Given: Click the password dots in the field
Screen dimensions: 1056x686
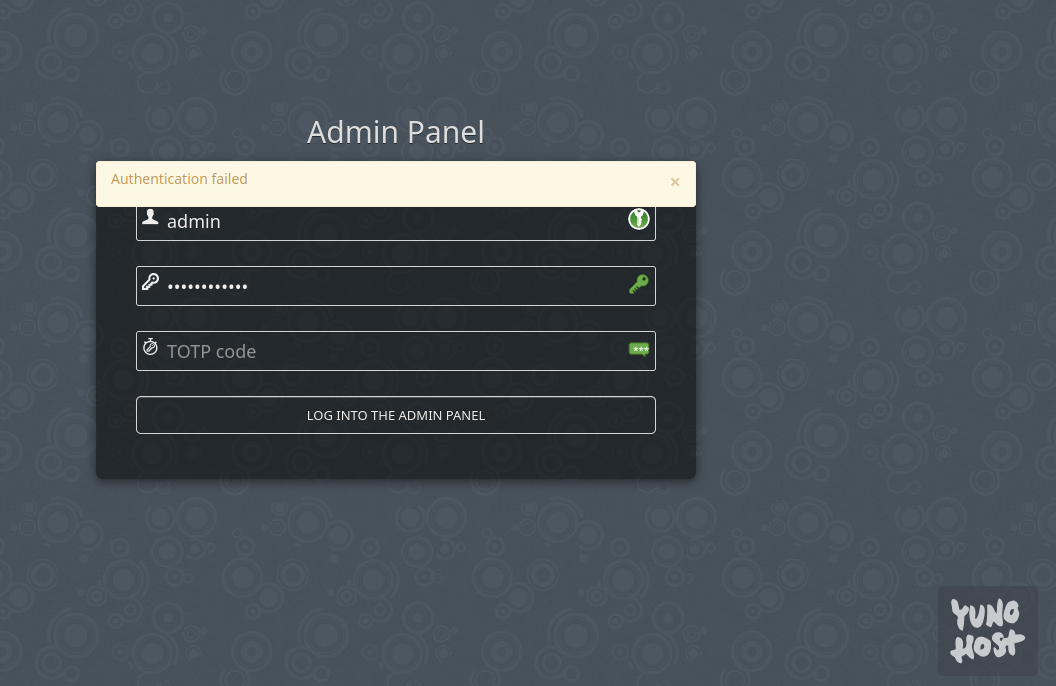Looking at the screenshot, I should [207, 287].
